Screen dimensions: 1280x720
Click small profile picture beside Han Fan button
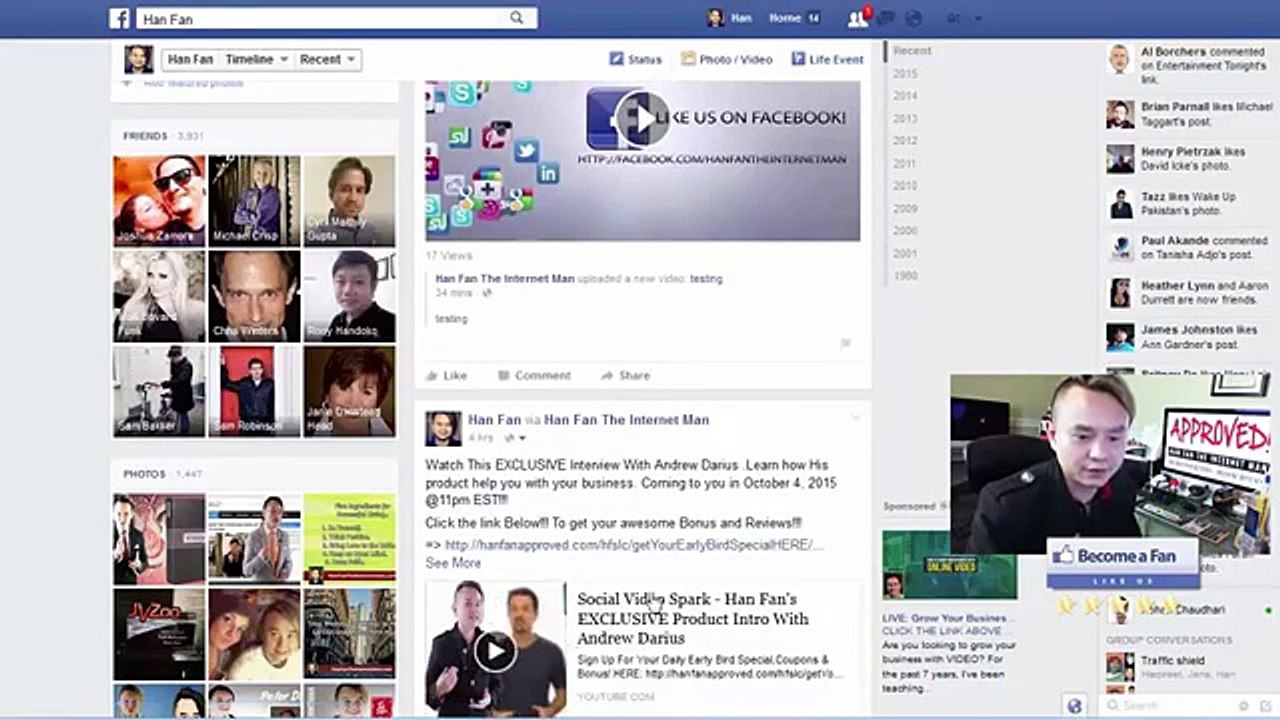coord(139,59)
